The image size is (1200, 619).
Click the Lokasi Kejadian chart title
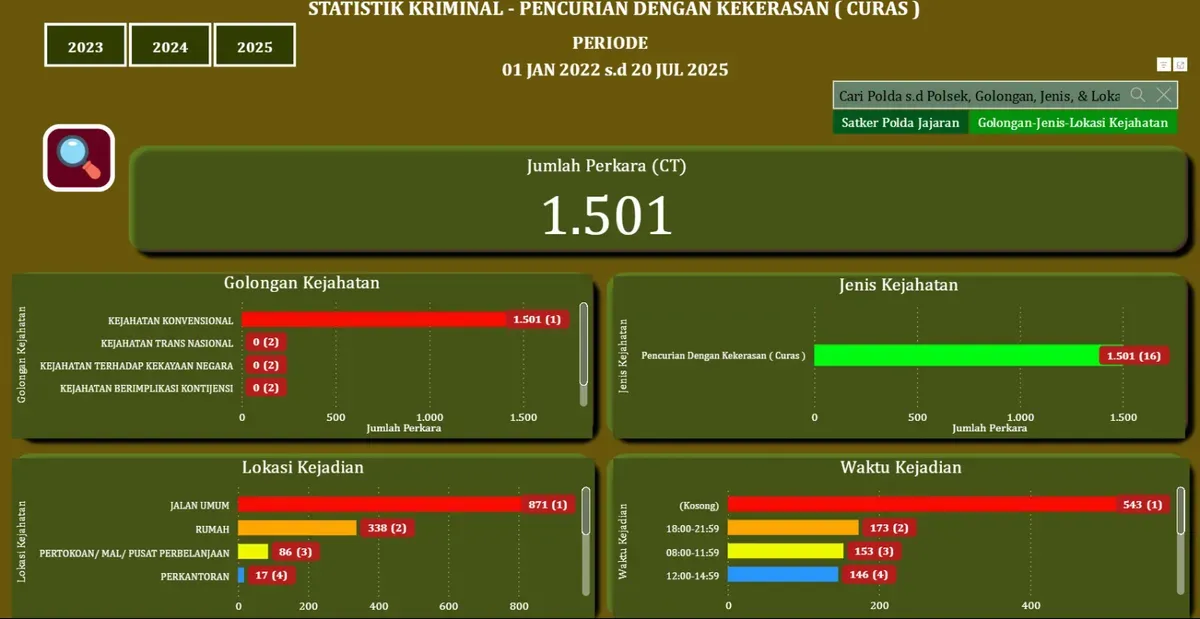(303, 467)
